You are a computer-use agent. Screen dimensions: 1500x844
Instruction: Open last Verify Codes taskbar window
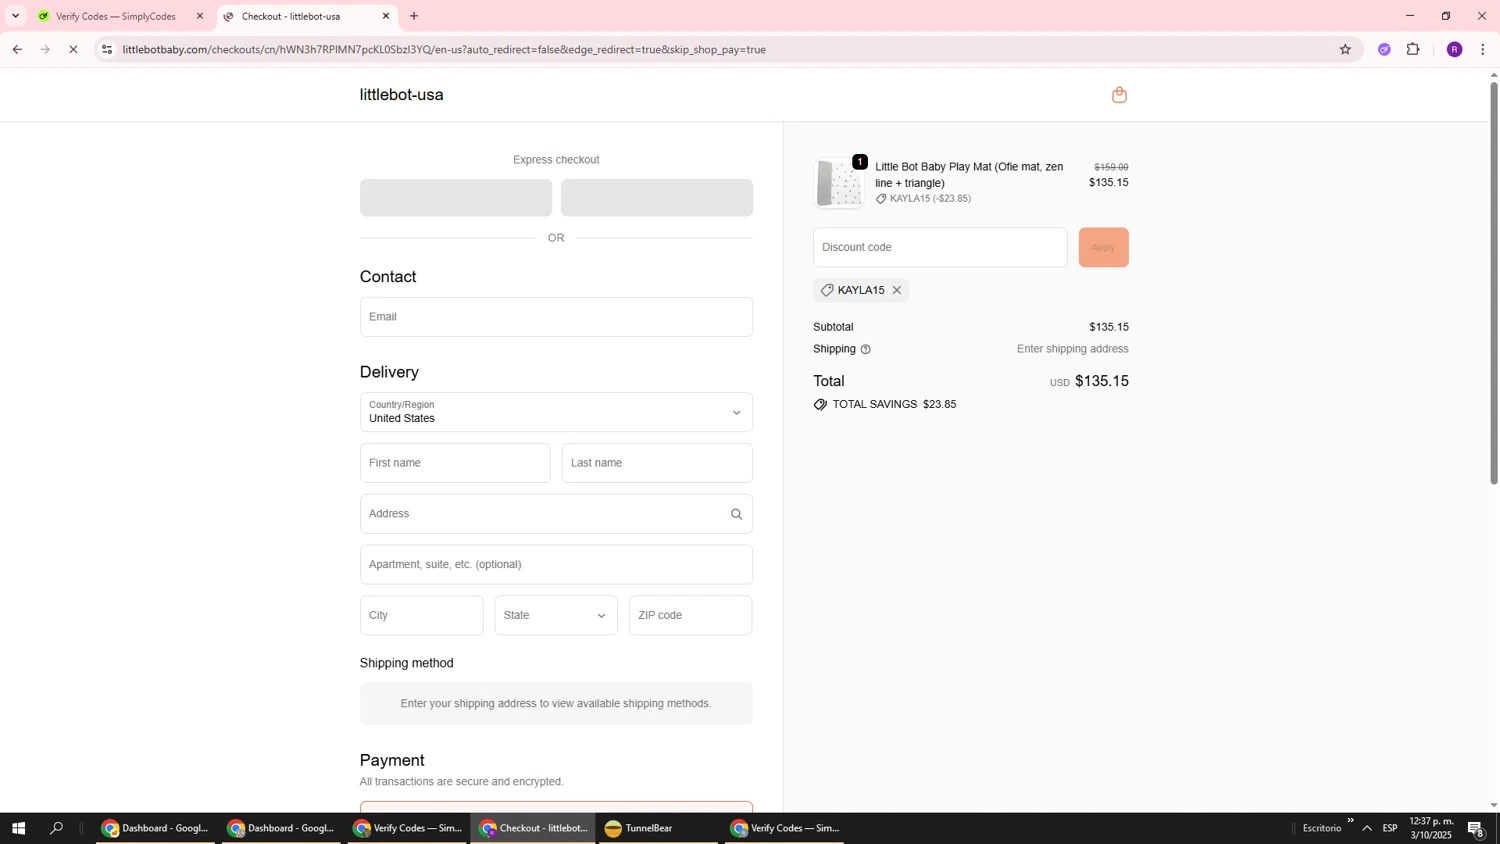pos(784,828)
